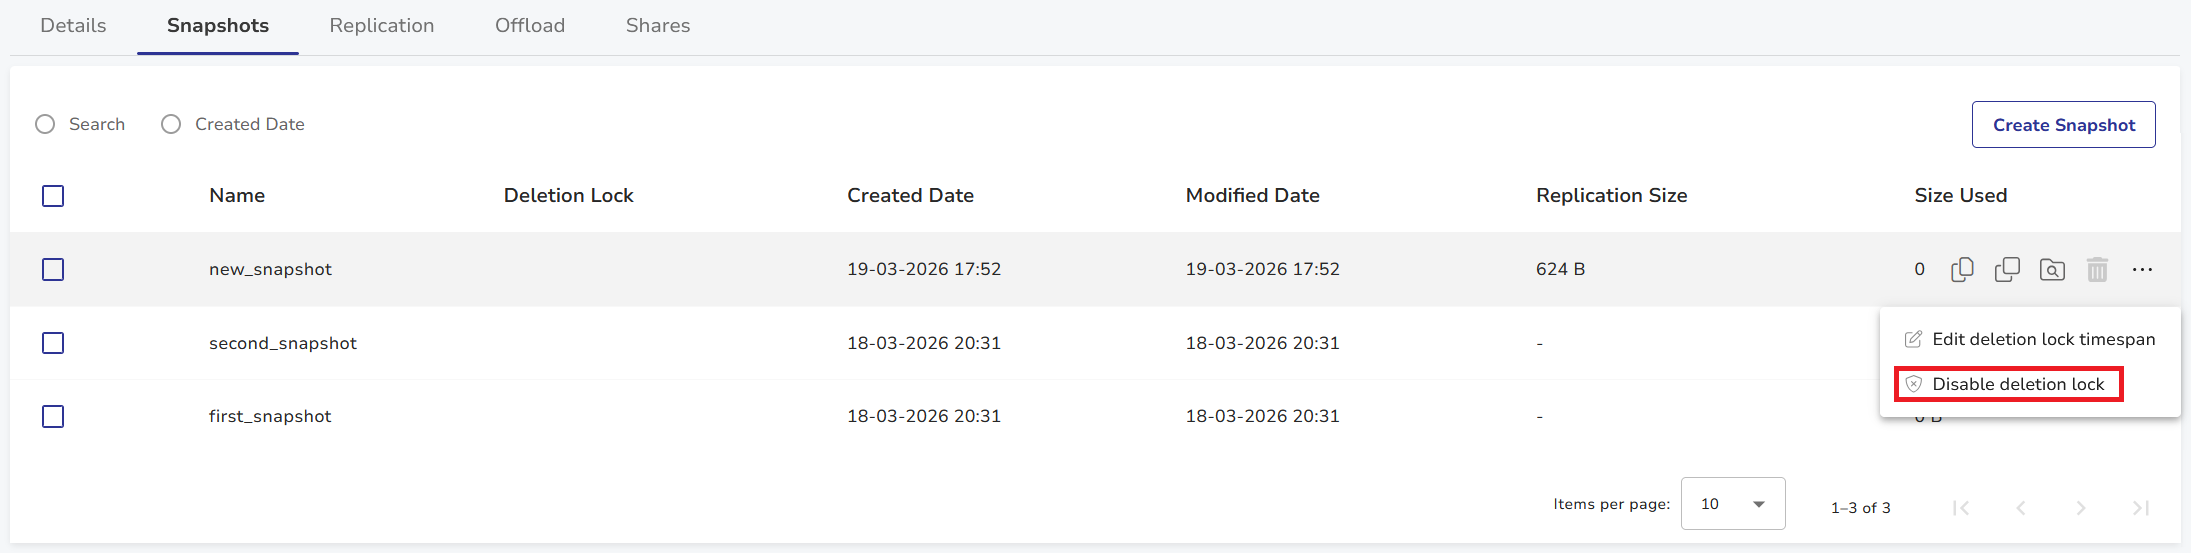
Task: Delete new_snapshot using the trash icon
Action: [x=2097, y=270]
